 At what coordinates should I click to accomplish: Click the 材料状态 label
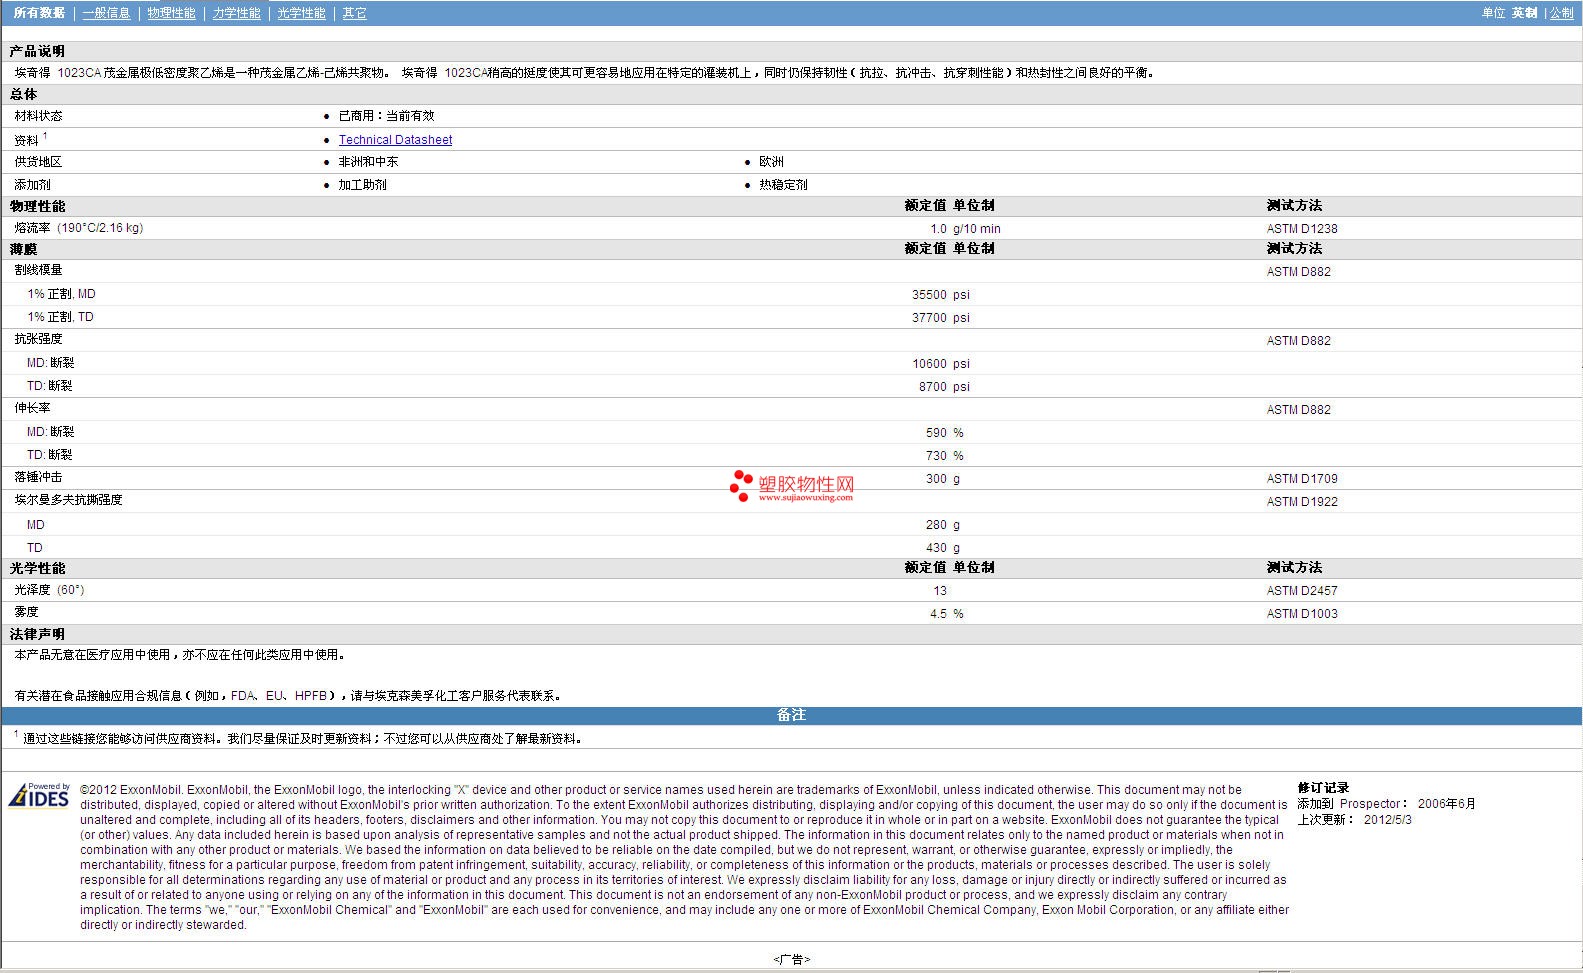tap(38, 116)
